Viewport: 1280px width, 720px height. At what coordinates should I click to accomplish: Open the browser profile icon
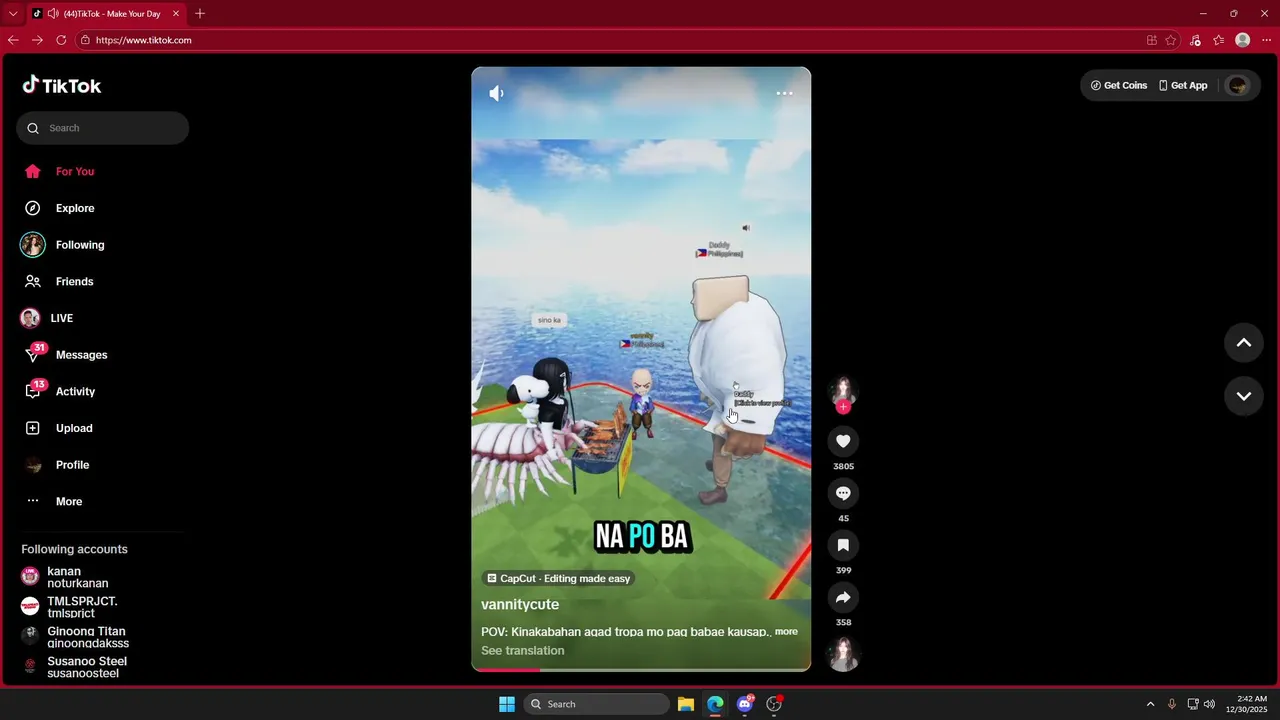coord(1243,40)
